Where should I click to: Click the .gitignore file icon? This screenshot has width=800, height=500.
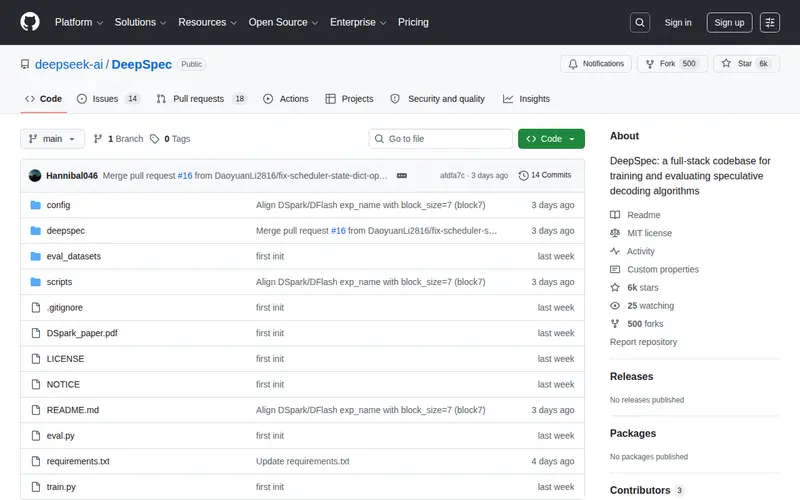pos(36,308)
